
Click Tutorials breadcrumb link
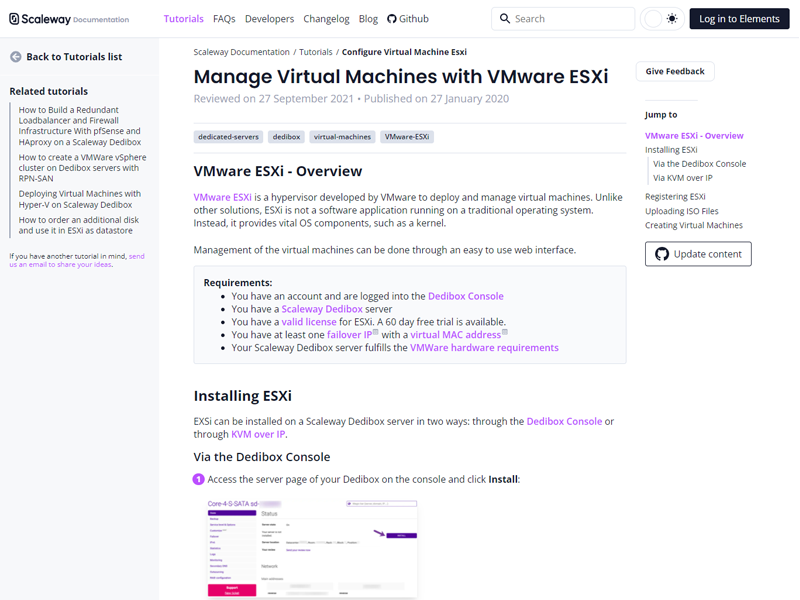click(x=315, y=52)
